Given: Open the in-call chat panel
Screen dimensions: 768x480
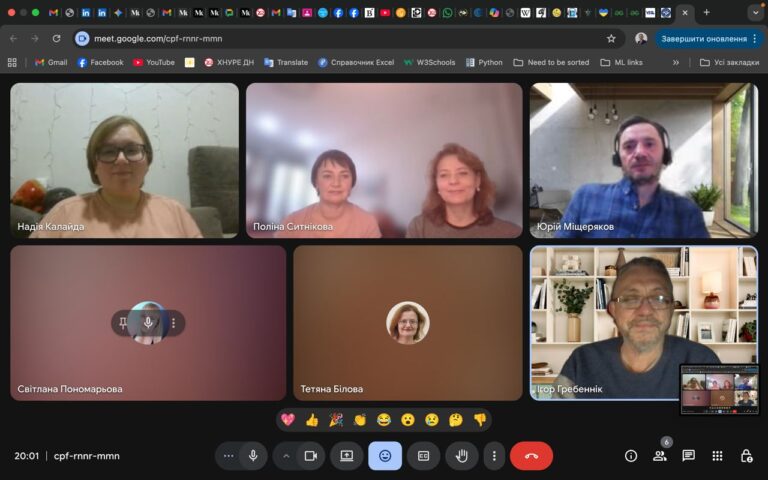Looking at the screenshot, I should click(688, 456).
